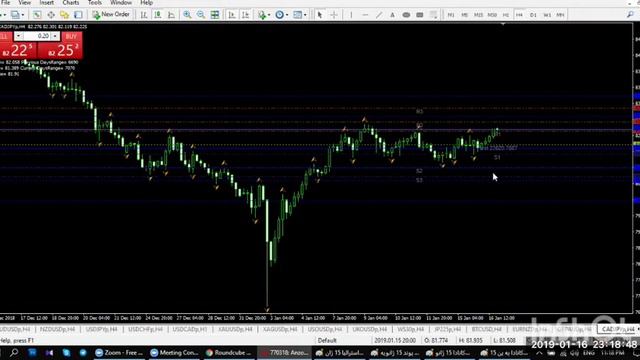This screenshot has height=360, width=640.
Task: Expand the Templates dropdown arrow
Action: [x=305, y=15]
